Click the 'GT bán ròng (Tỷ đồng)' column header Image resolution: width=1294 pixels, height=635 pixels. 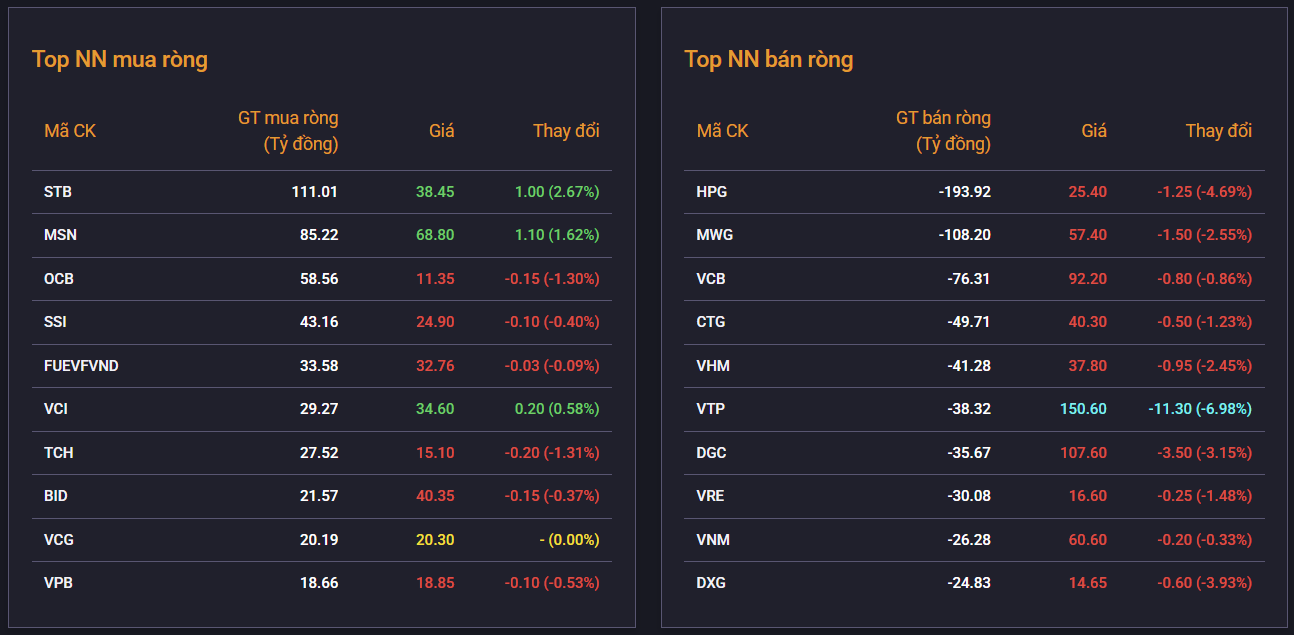pyautogui.click(x=943, y=131)
